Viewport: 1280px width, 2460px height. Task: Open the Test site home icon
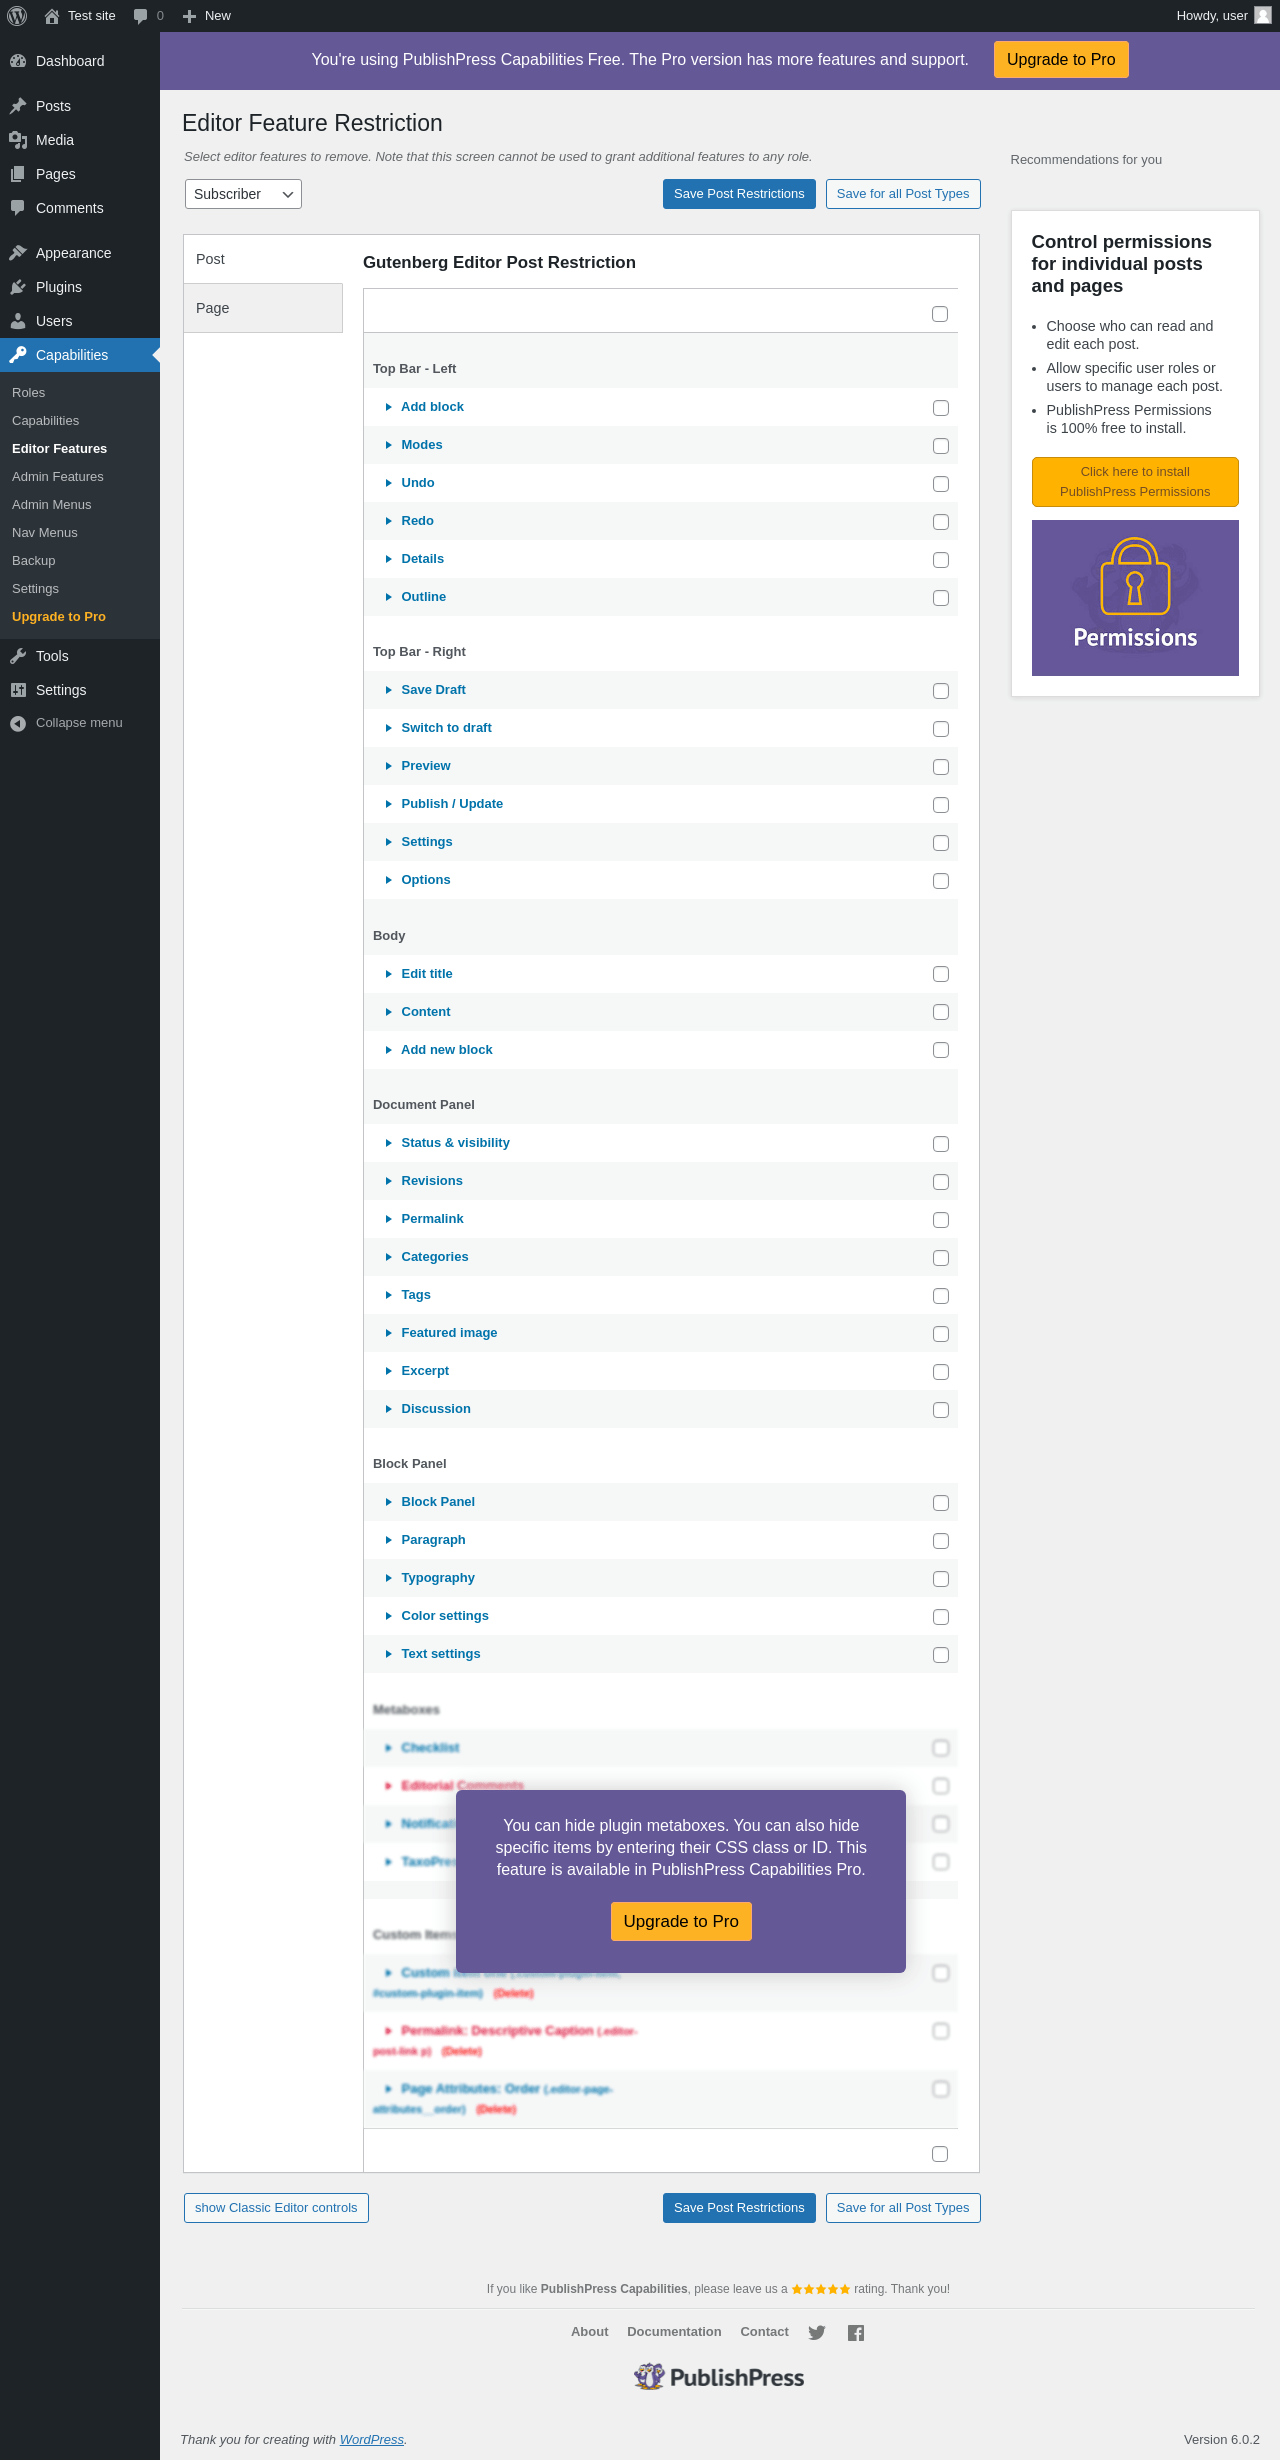point(52,16)
